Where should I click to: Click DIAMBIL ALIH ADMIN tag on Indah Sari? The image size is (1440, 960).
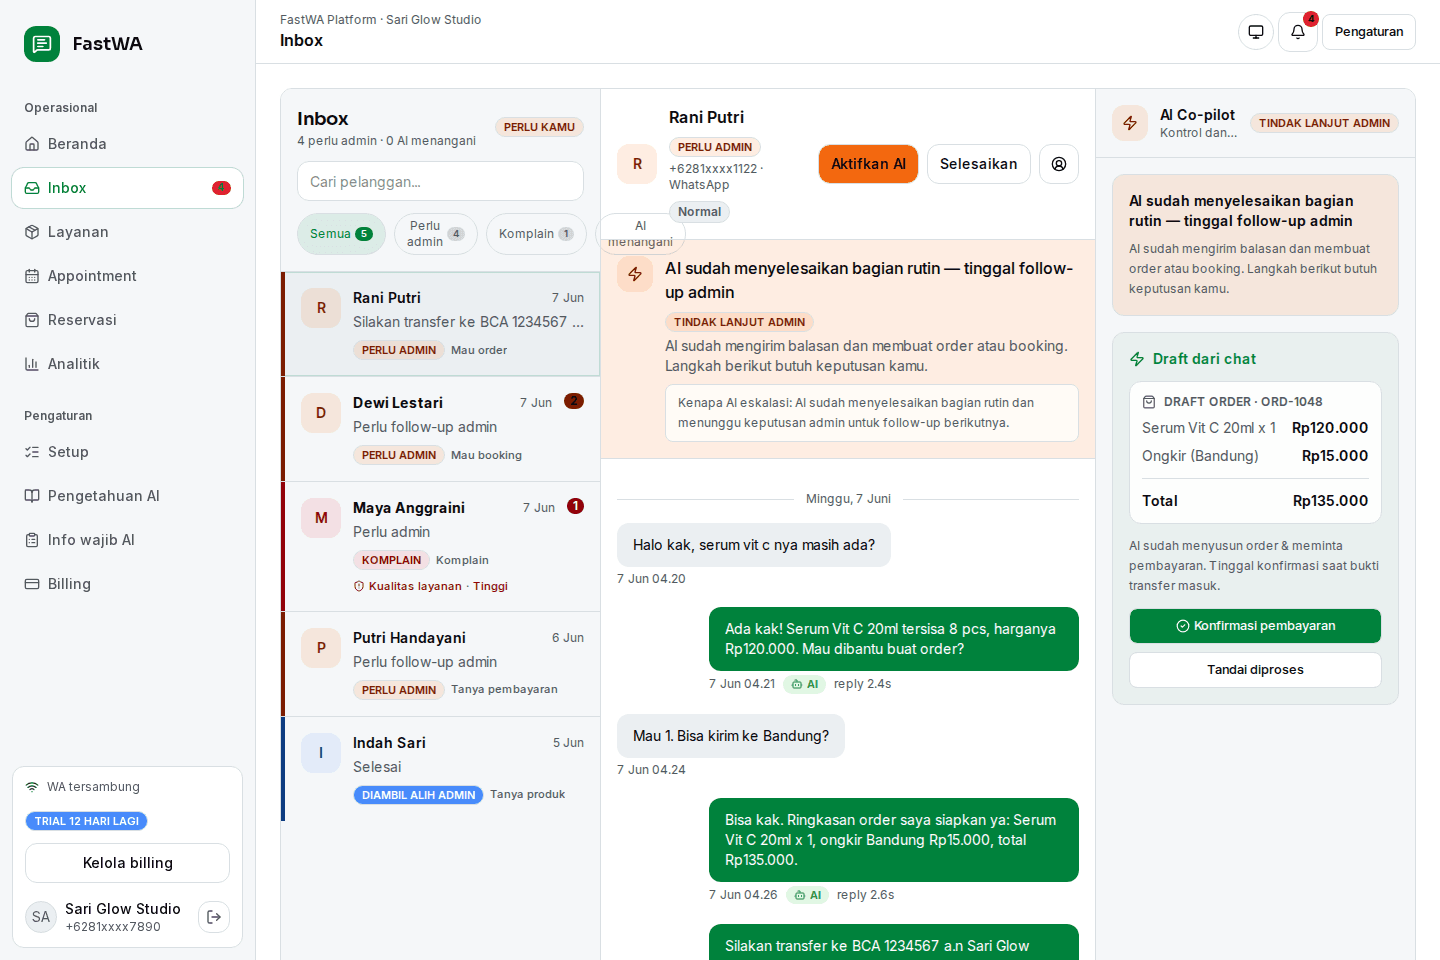pos(418,795)
